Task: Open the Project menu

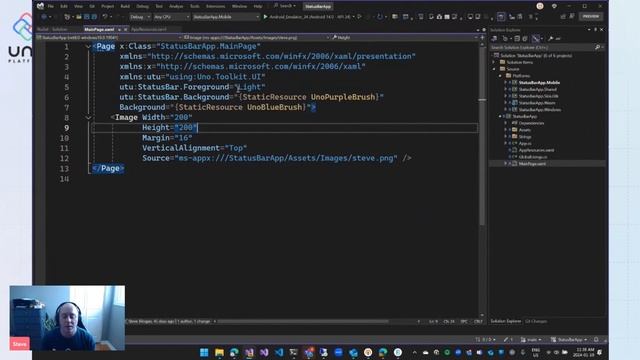Action: pos(107,7)
